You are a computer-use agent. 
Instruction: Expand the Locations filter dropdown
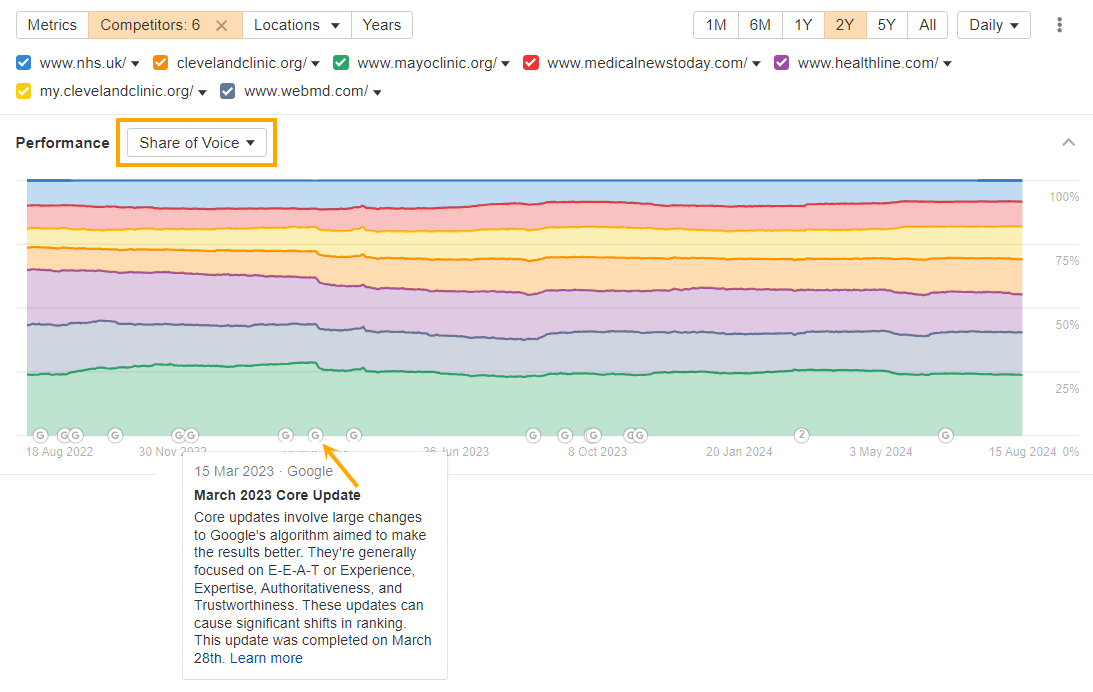tap(296, 24)
